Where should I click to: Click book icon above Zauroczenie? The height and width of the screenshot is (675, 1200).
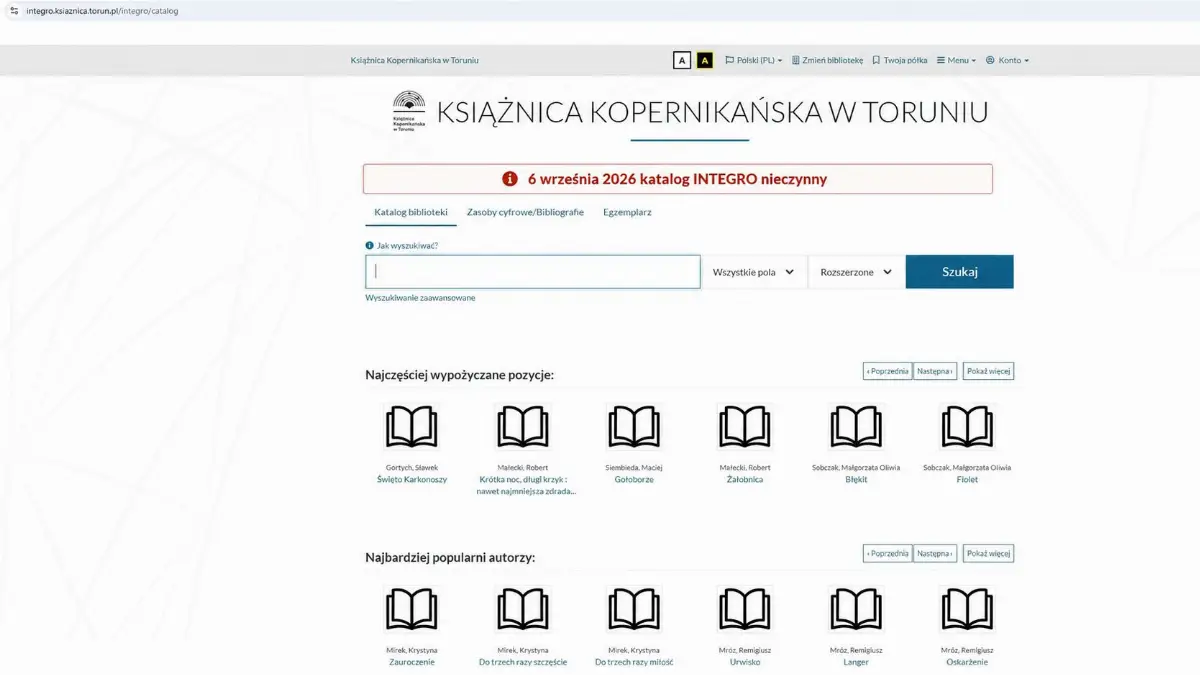[412, 609]
